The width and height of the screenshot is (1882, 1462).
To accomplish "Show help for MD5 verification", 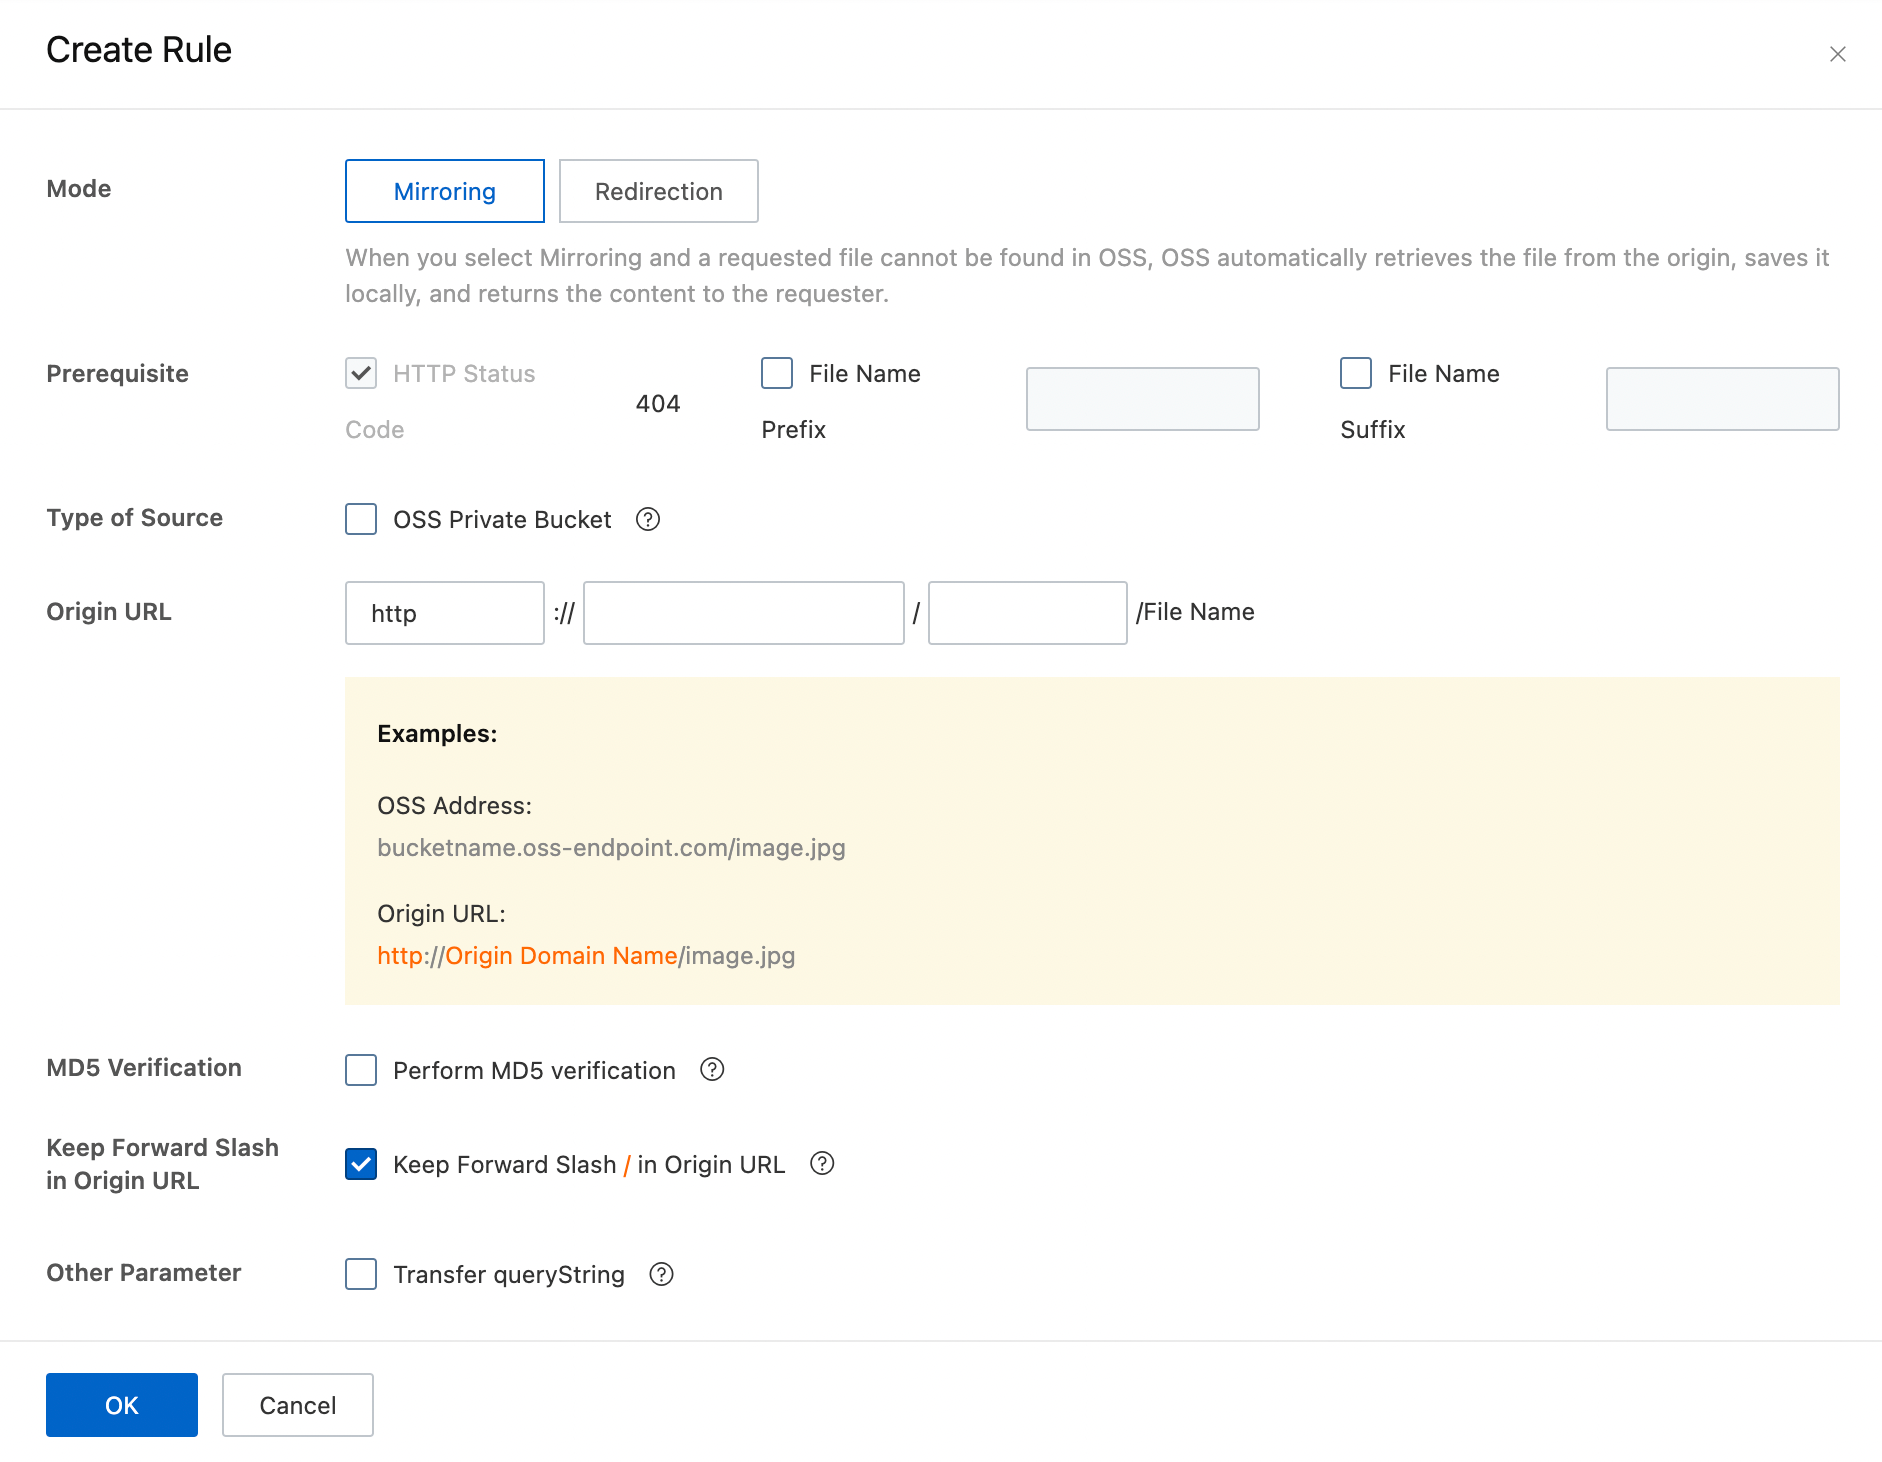I will (712, 1069).
